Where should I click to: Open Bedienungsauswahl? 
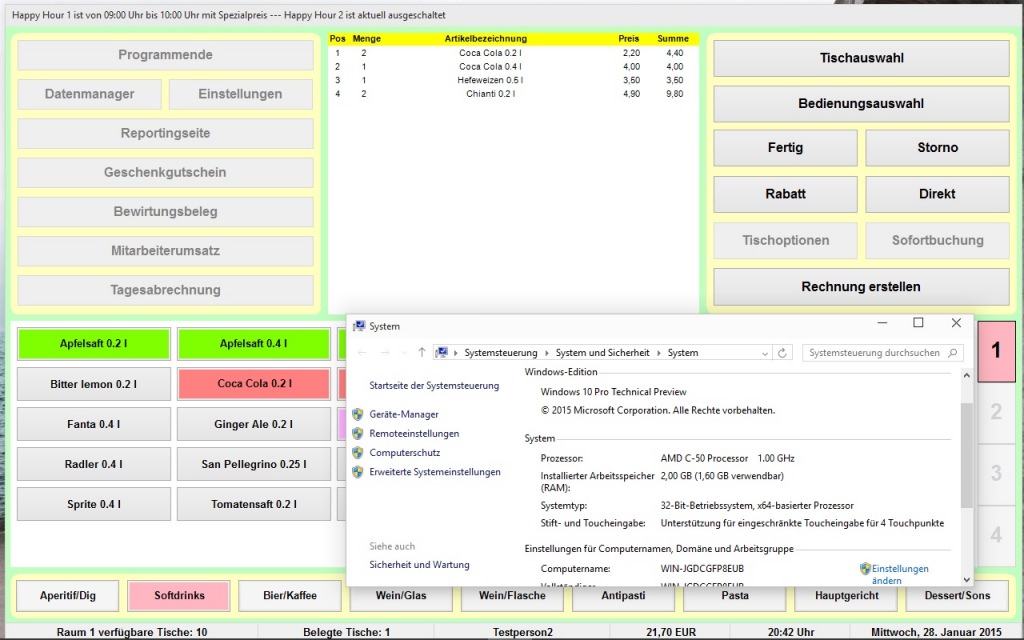861,103
